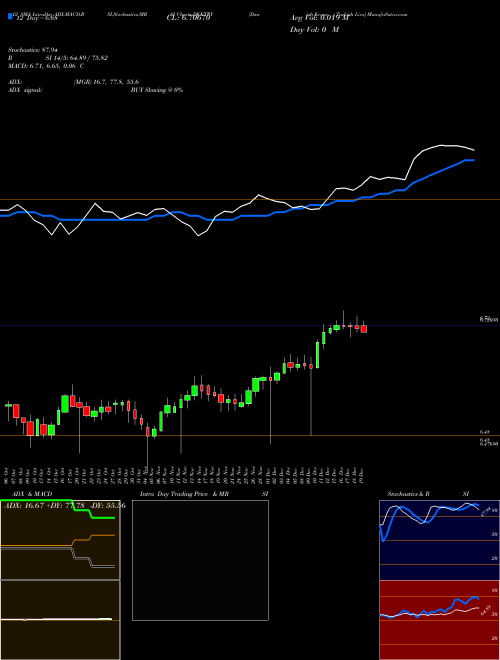Click the 'Stochastics: 87.94' readout
This screenshot has width=500, height=660.
(x=32, y=50)
